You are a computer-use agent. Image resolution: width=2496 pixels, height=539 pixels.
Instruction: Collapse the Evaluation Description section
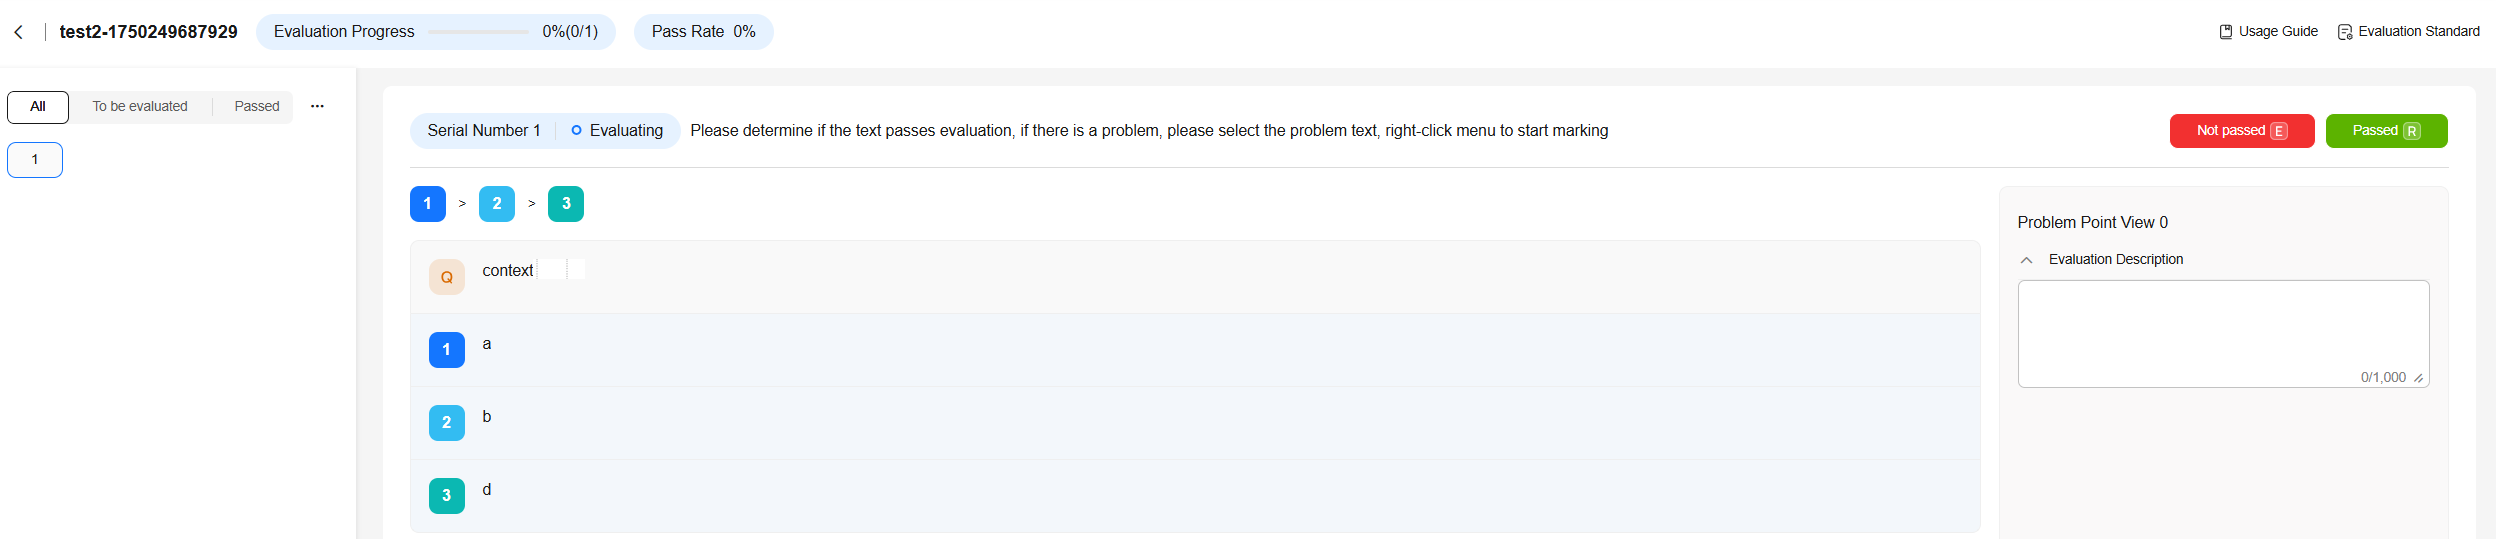tap(2027, 260)
